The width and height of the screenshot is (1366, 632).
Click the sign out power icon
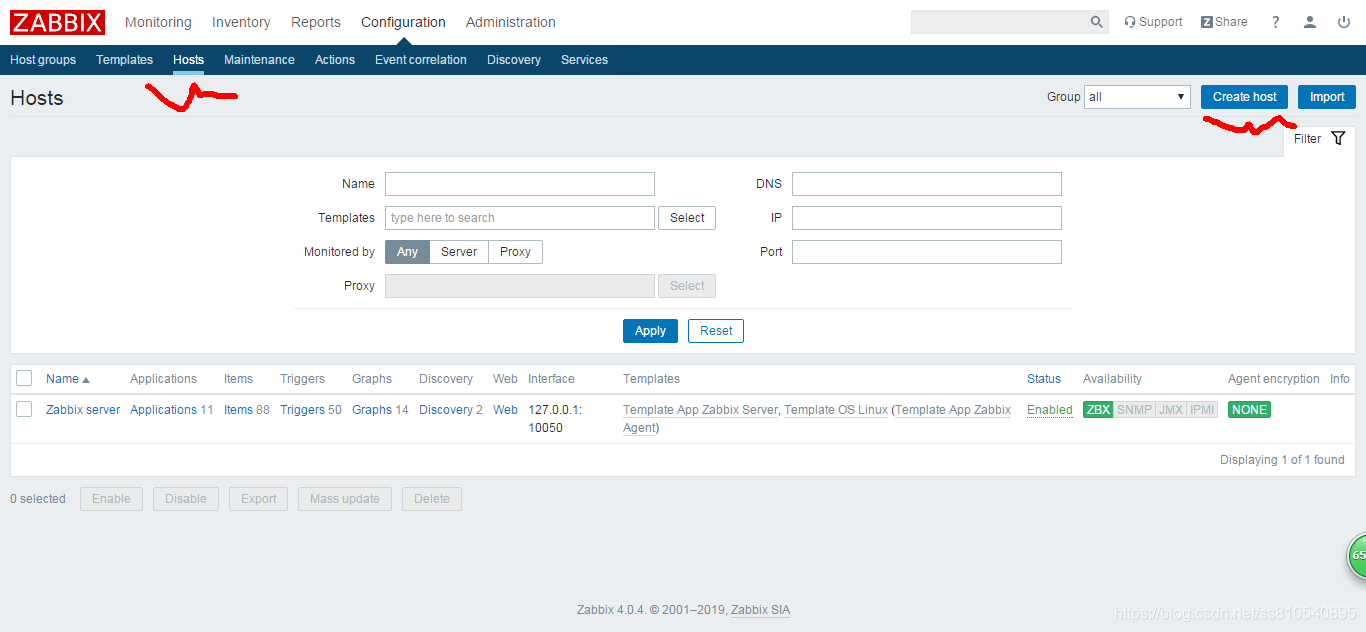pos(1343,22)
